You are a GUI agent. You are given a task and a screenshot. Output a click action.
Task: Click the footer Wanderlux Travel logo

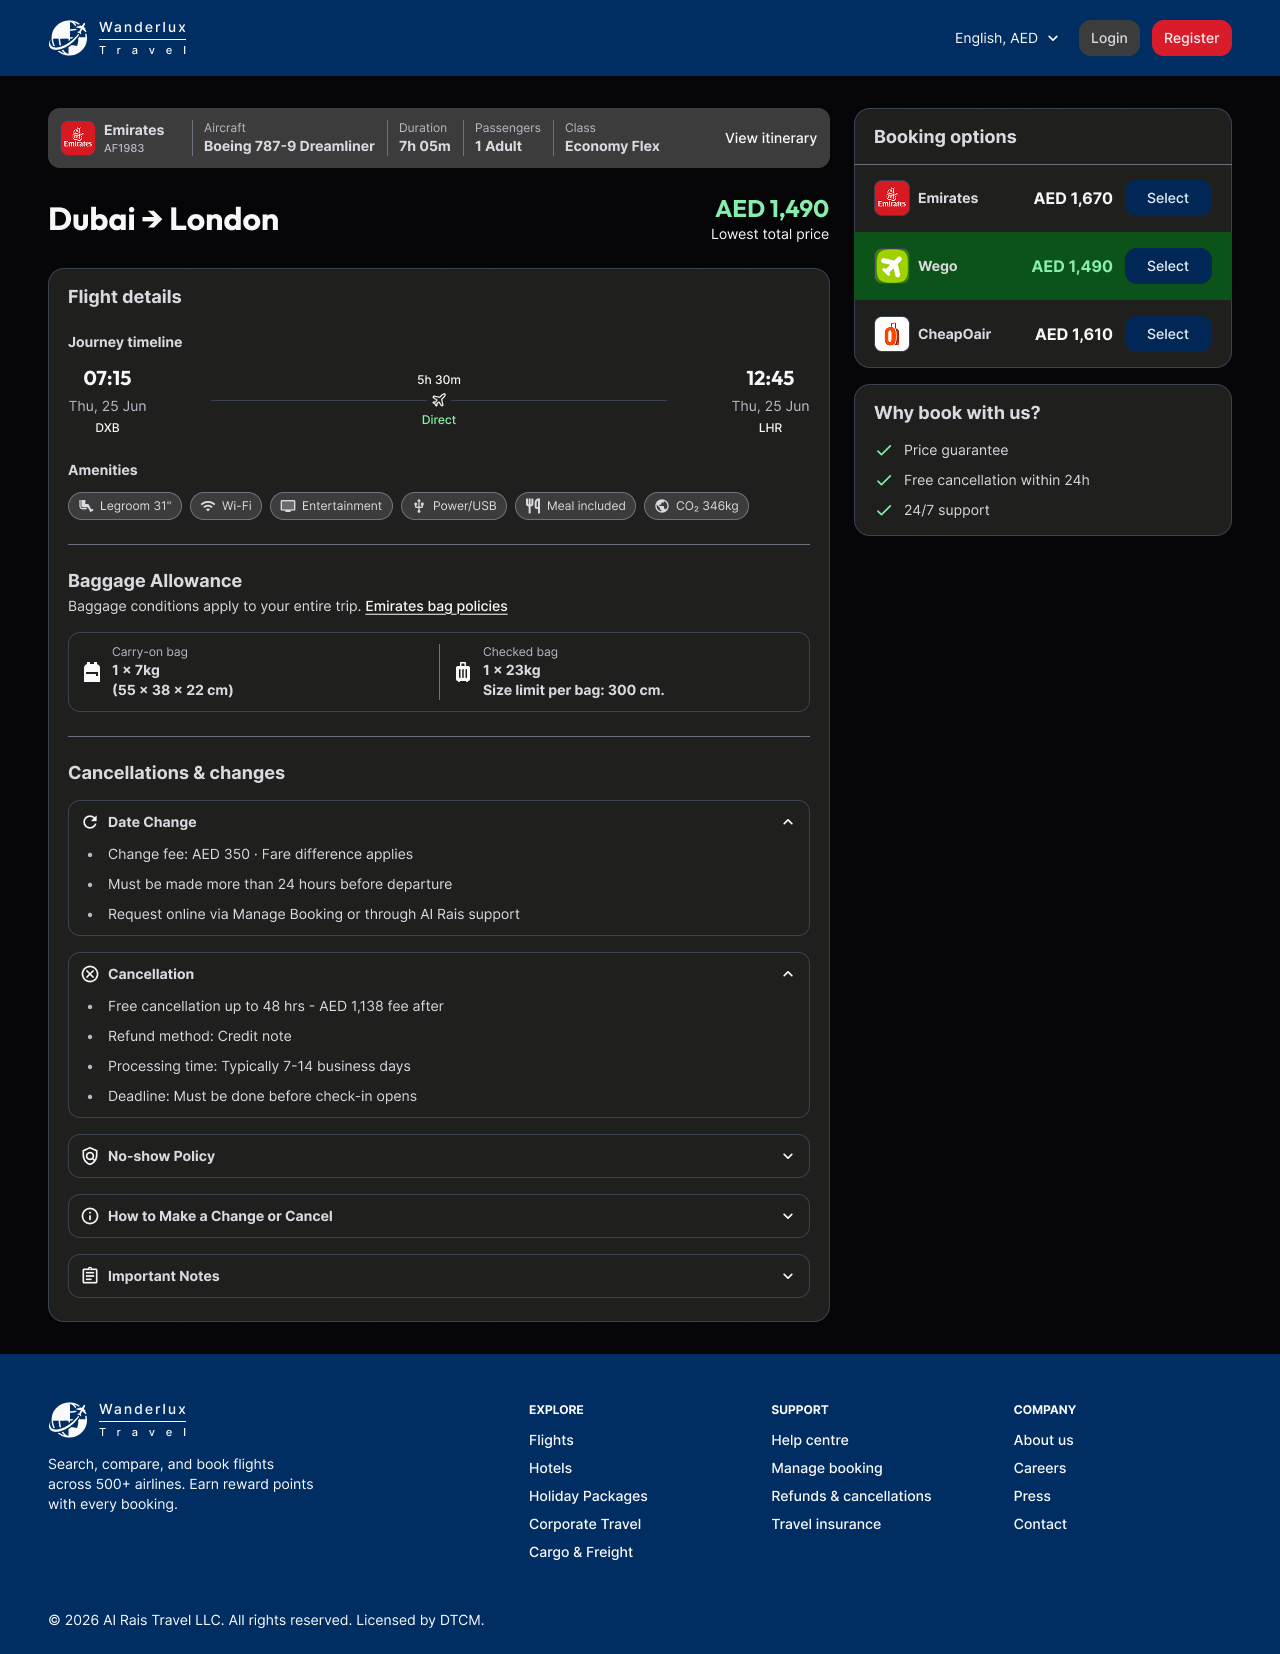tap(118, 1420)
